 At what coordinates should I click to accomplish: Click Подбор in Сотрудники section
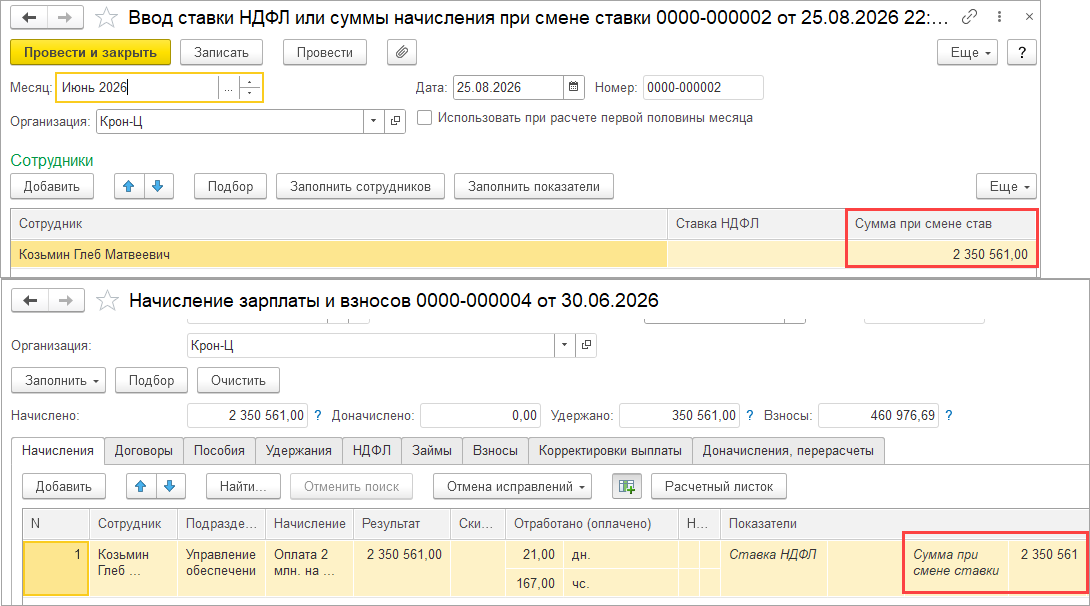tap(230, 186)
